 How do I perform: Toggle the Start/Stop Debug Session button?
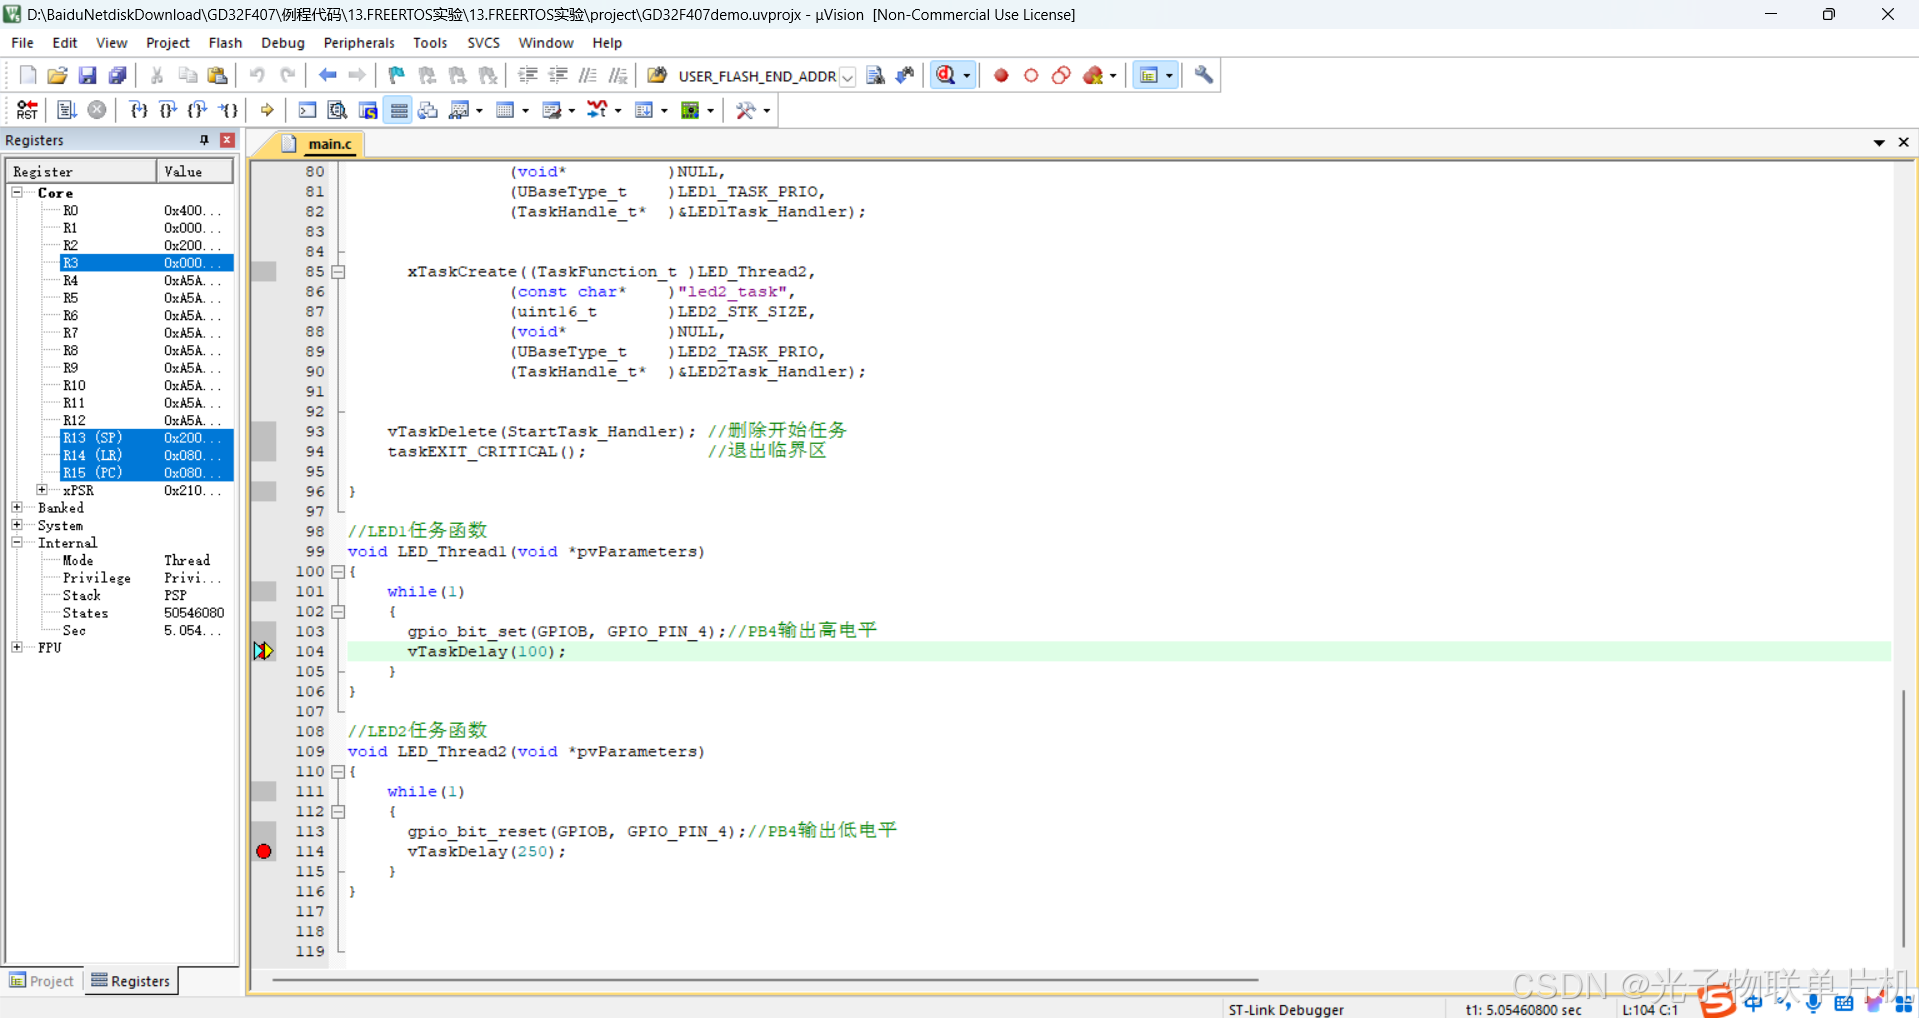tap(946, 75)
